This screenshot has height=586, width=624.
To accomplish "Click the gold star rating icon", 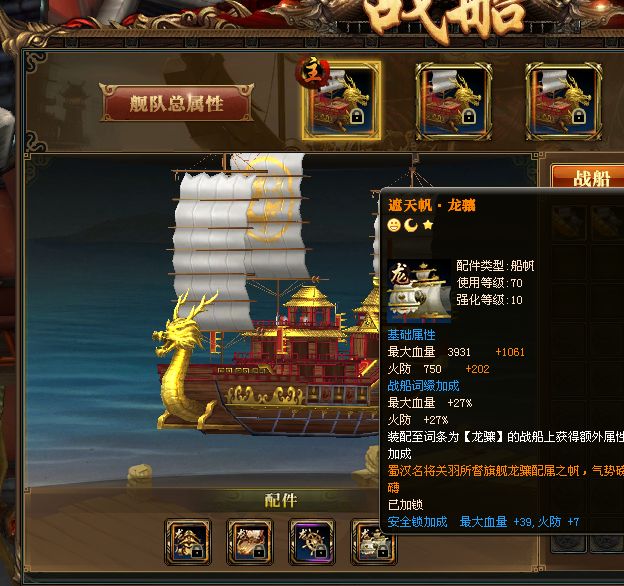I will [428, 225].
